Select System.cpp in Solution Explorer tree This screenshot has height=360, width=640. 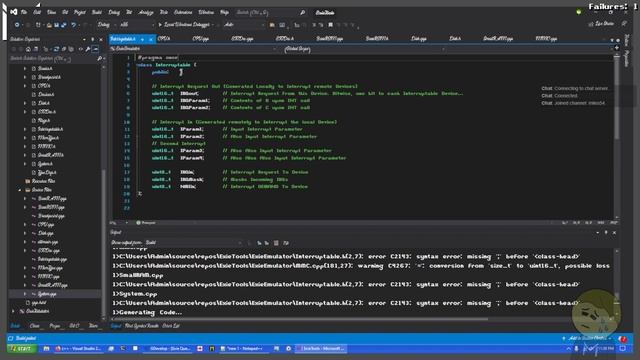47,294
